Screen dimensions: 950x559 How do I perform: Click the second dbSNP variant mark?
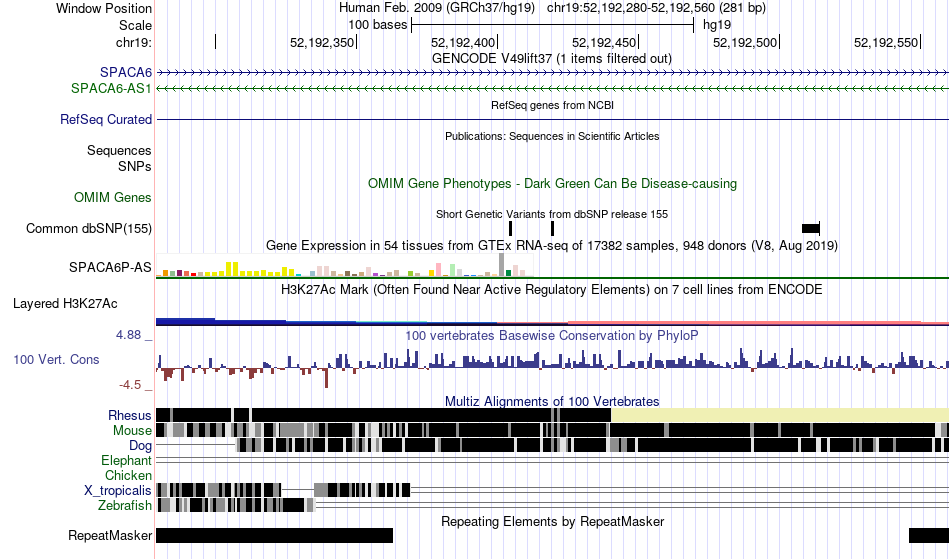(553, 228)
